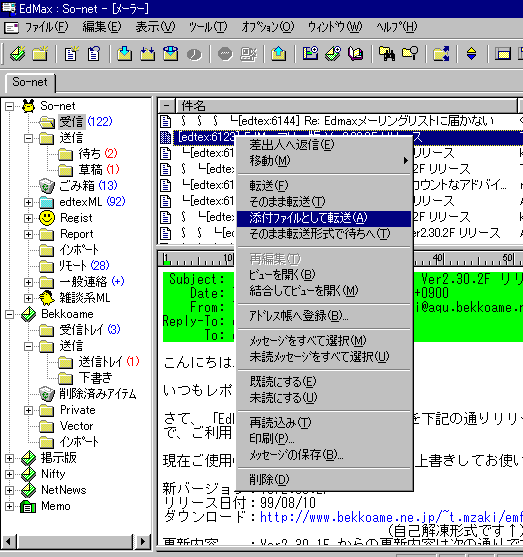
Task: Click the 削除済みアイテム recycle icon
Action: coord(47,394)
